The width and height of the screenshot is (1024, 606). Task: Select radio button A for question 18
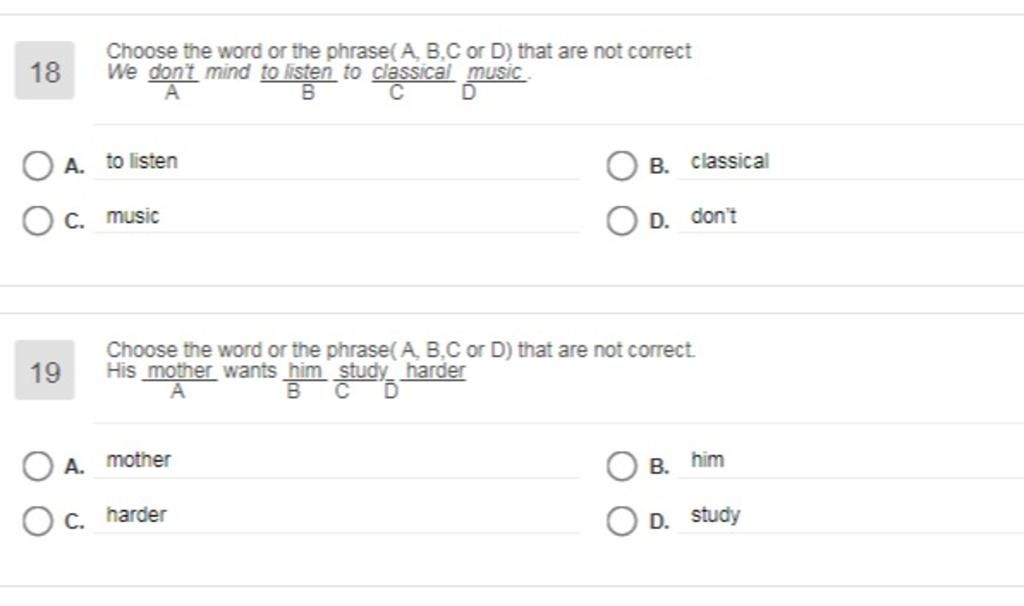click(37, 166)
